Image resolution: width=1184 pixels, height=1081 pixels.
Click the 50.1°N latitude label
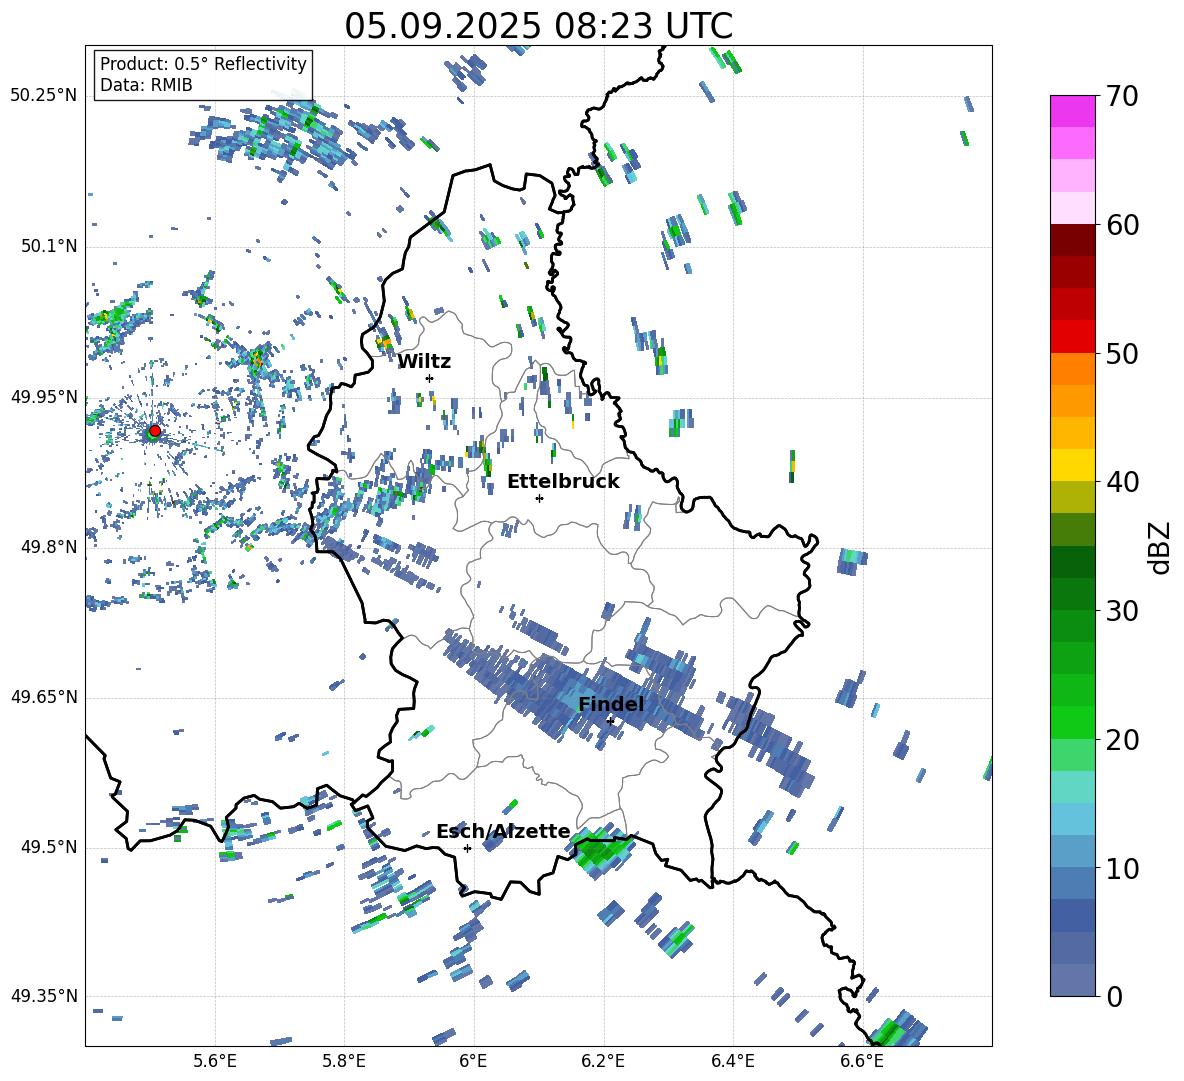point(49,246)
